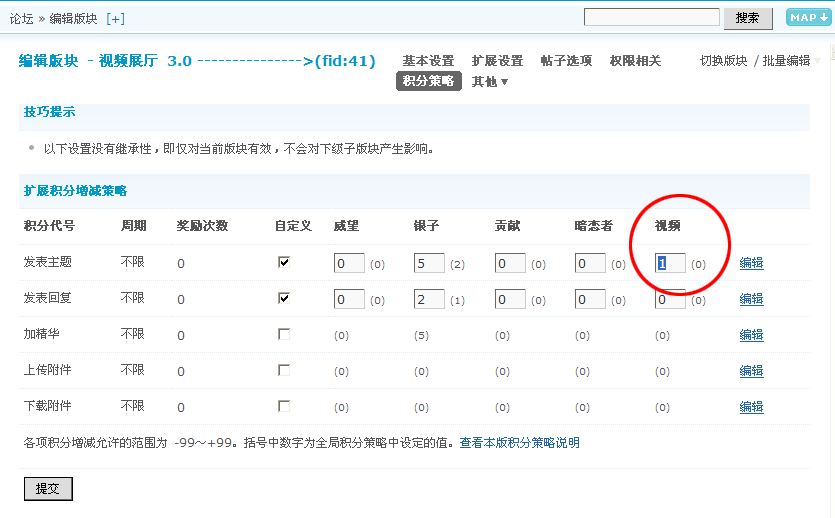Focus the search input field
This screenshot has width=835, height=518.
(x=651, y=17)
